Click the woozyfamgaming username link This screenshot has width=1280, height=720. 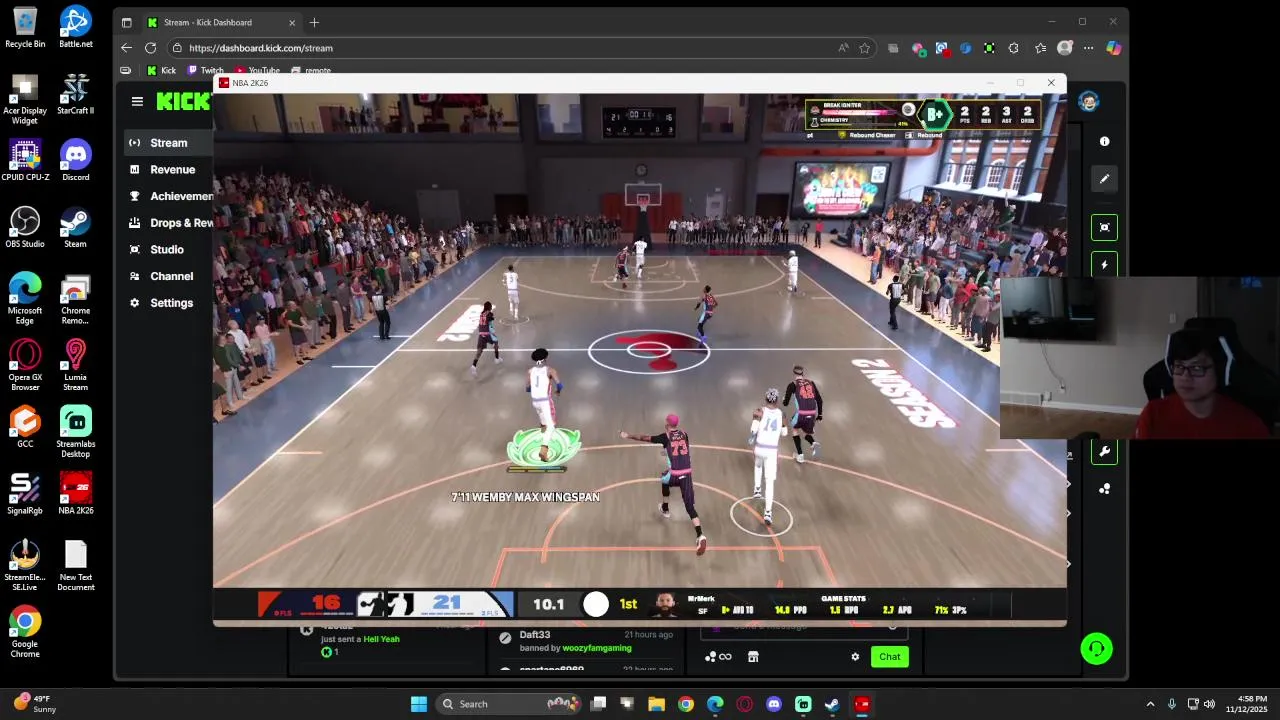598,648
